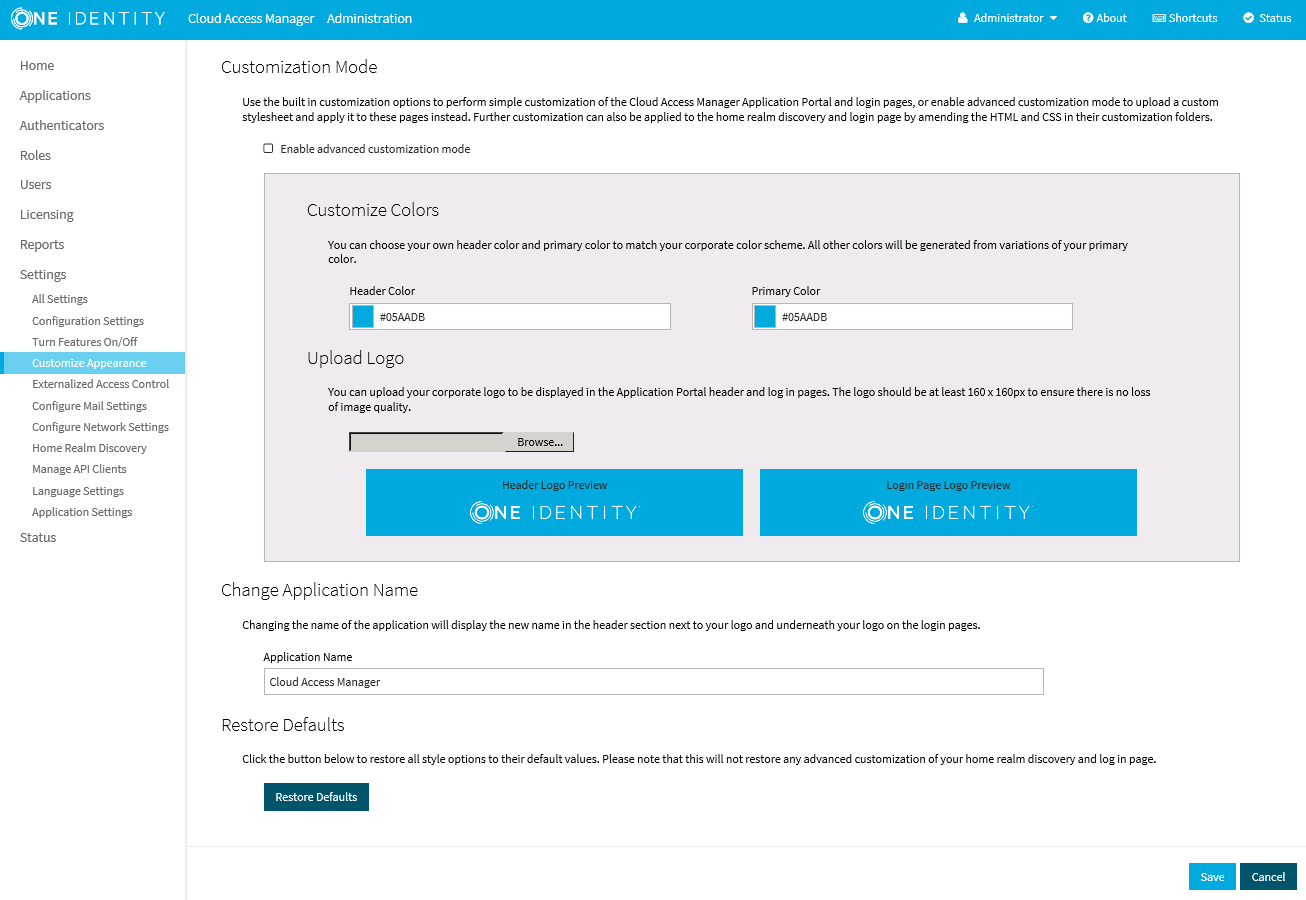Click the About question mark icon
Viewport: 1306px width, 900px height.
1088,18
